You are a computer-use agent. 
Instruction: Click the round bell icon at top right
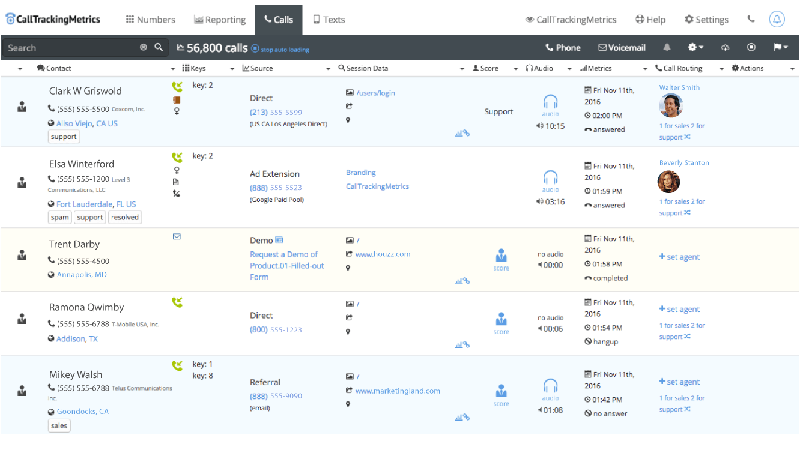[777, 19]
